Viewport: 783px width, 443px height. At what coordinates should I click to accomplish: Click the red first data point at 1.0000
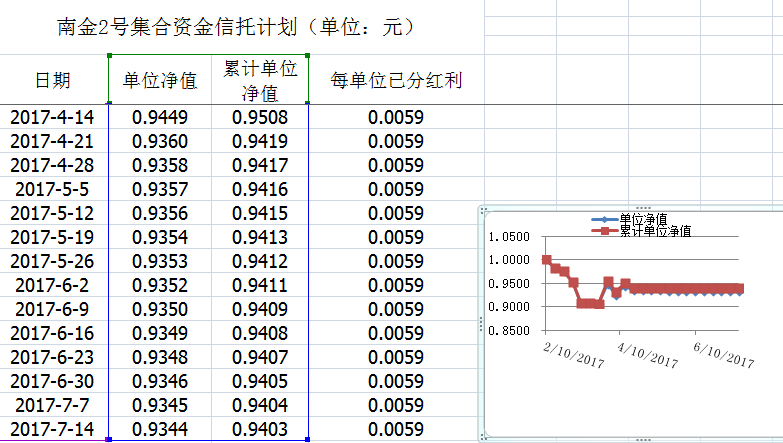(x=546, y=260)
